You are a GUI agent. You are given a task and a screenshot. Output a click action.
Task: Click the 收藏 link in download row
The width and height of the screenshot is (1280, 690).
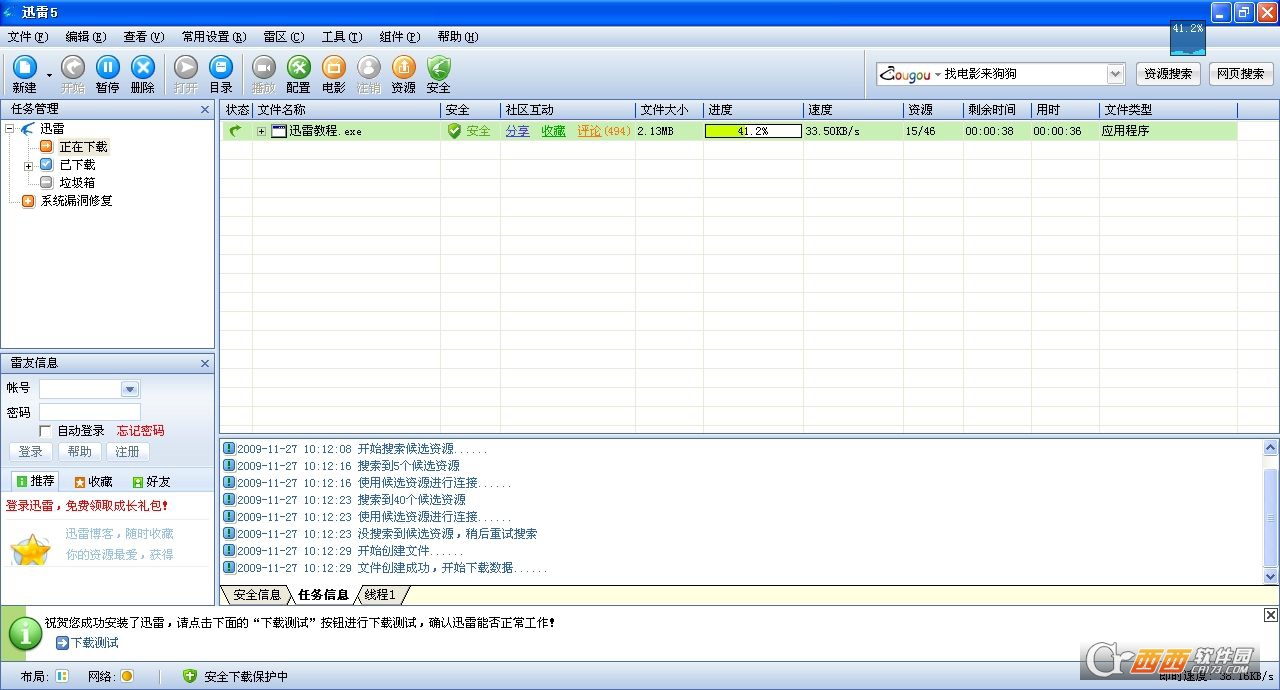point(553,131)
